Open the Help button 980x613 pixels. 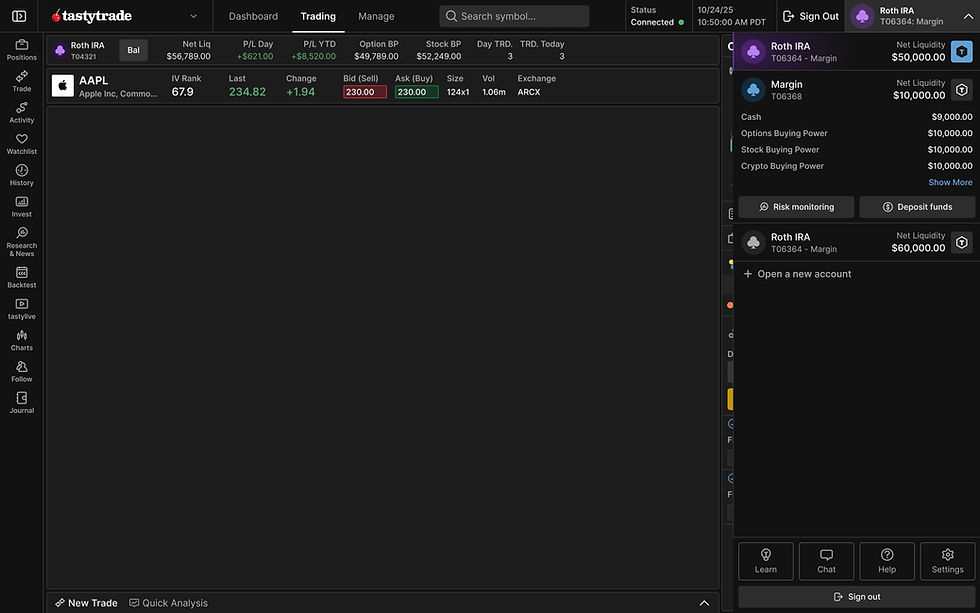[886, 561]
